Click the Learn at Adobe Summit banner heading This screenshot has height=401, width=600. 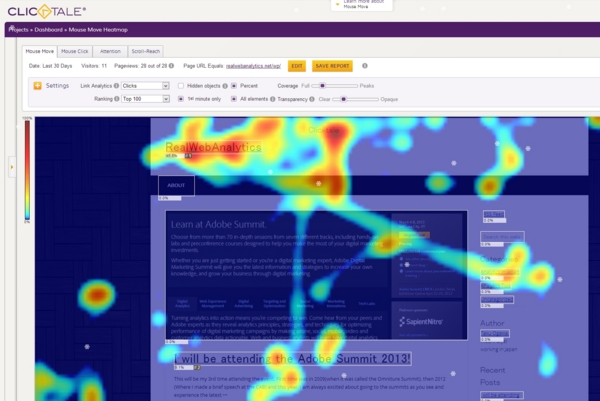(x=218, y=224)
